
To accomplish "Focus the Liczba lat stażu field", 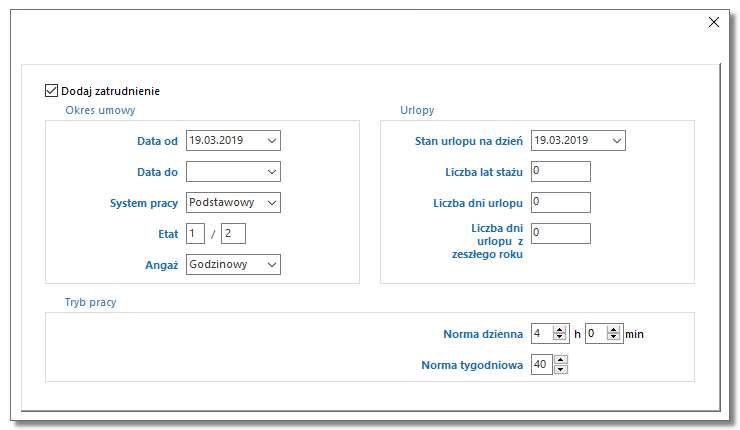I will pyautogui.click(x=561, y=171).
